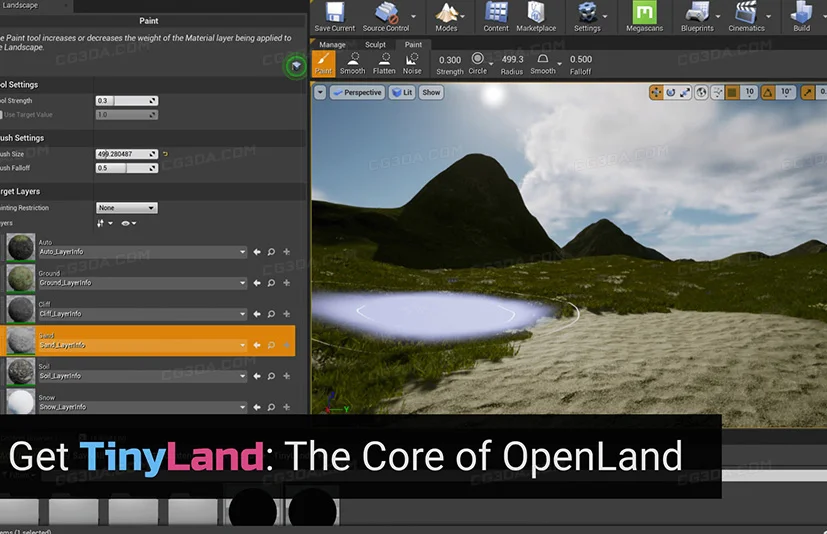The width and height of the screenshot is (827, 534).
Task: Adjust the Brush Size 499.280487 slider
Action: pos(127,154)
